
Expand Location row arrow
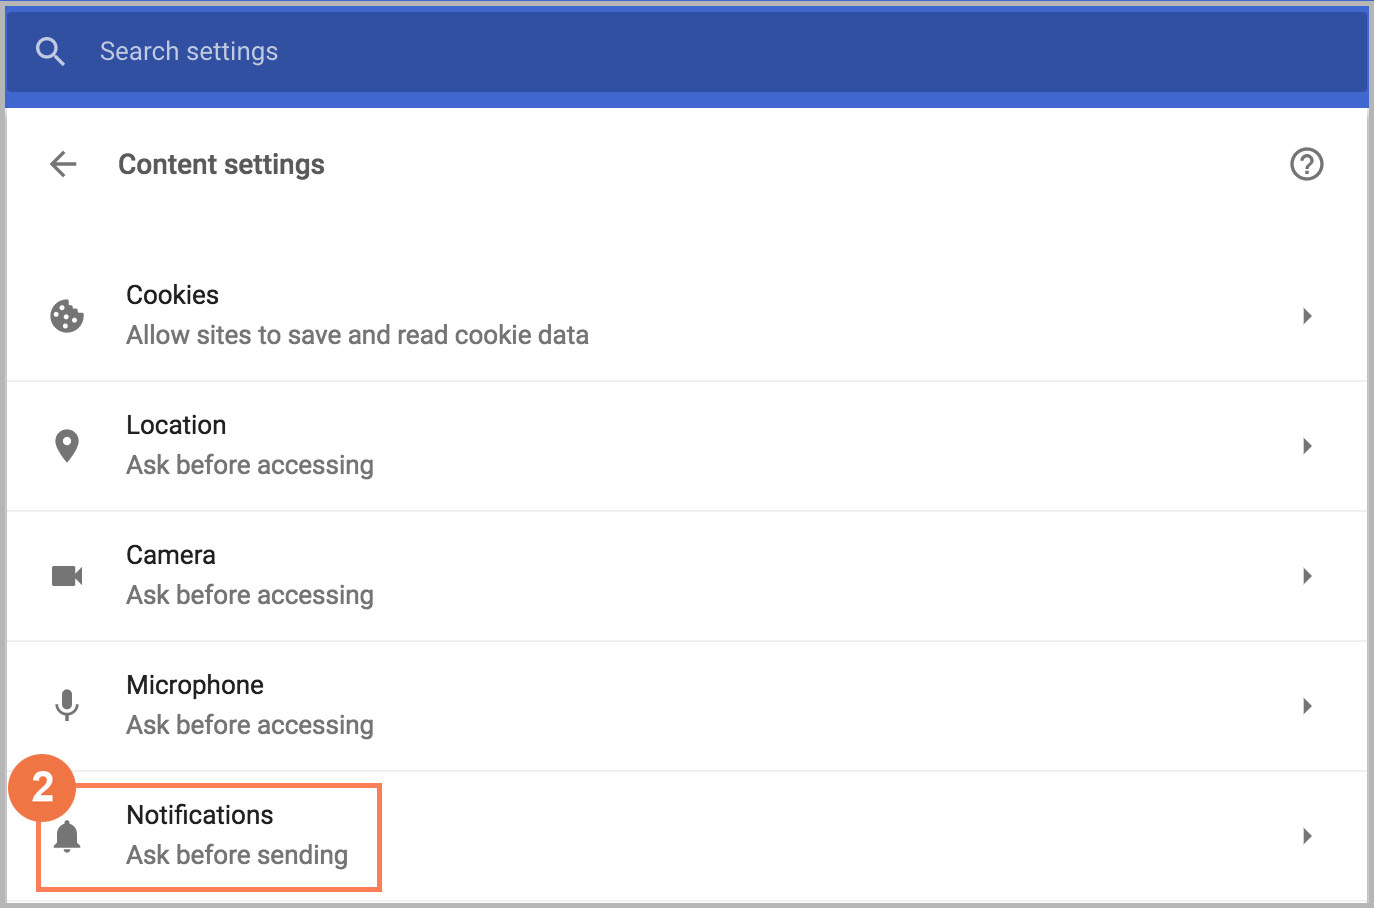pos(1307,446)
